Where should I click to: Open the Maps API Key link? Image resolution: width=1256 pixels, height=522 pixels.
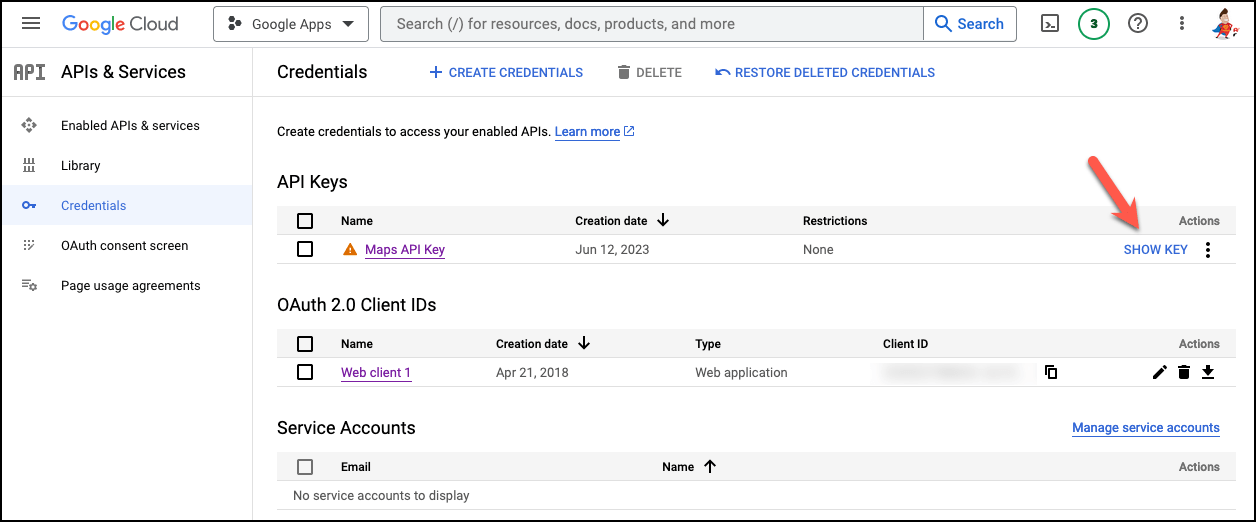pyautogui.click(x=405, y=249)
